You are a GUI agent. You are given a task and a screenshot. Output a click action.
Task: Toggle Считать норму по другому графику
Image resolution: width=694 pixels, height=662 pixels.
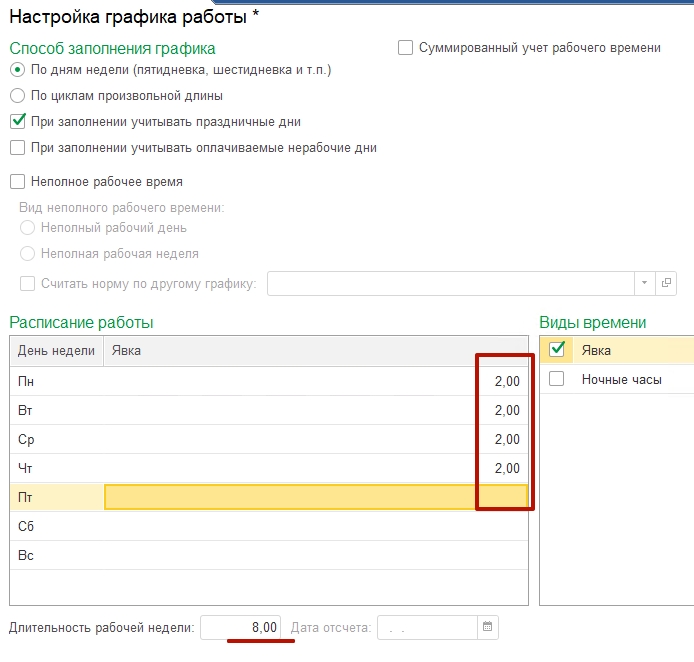click(x=27, y=283)
